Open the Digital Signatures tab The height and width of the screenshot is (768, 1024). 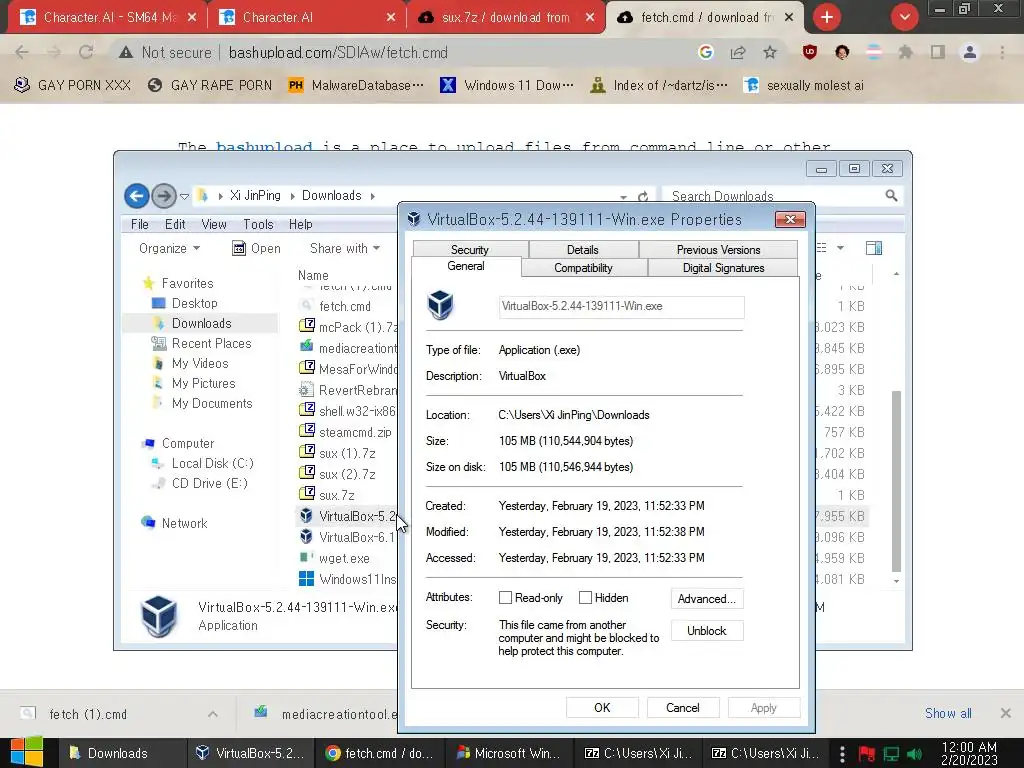point(723,268)
